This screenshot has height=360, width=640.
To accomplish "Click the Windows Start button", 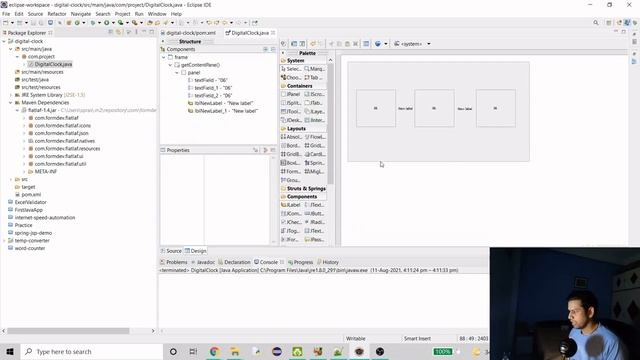I will click(x=10, y=351).
